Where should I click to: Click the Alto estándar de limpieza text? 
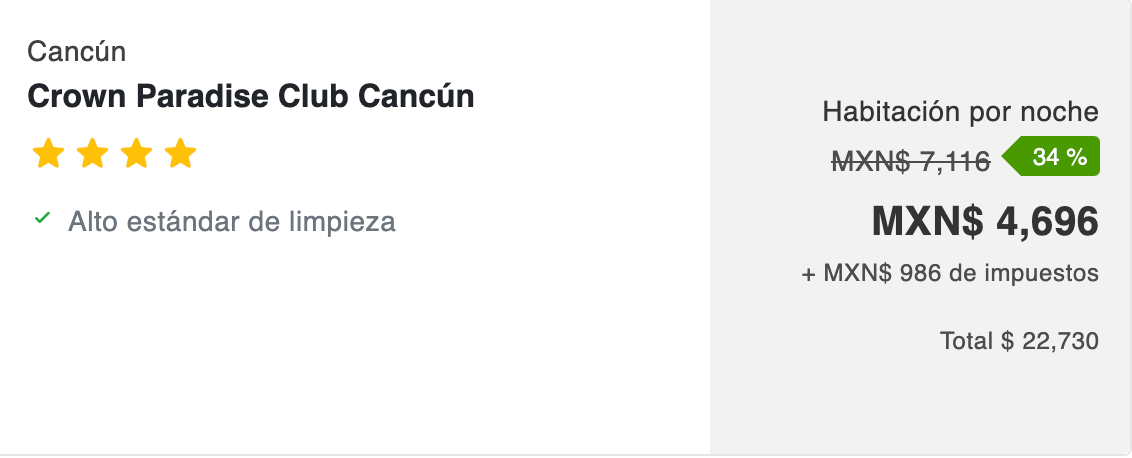point(231,221)
